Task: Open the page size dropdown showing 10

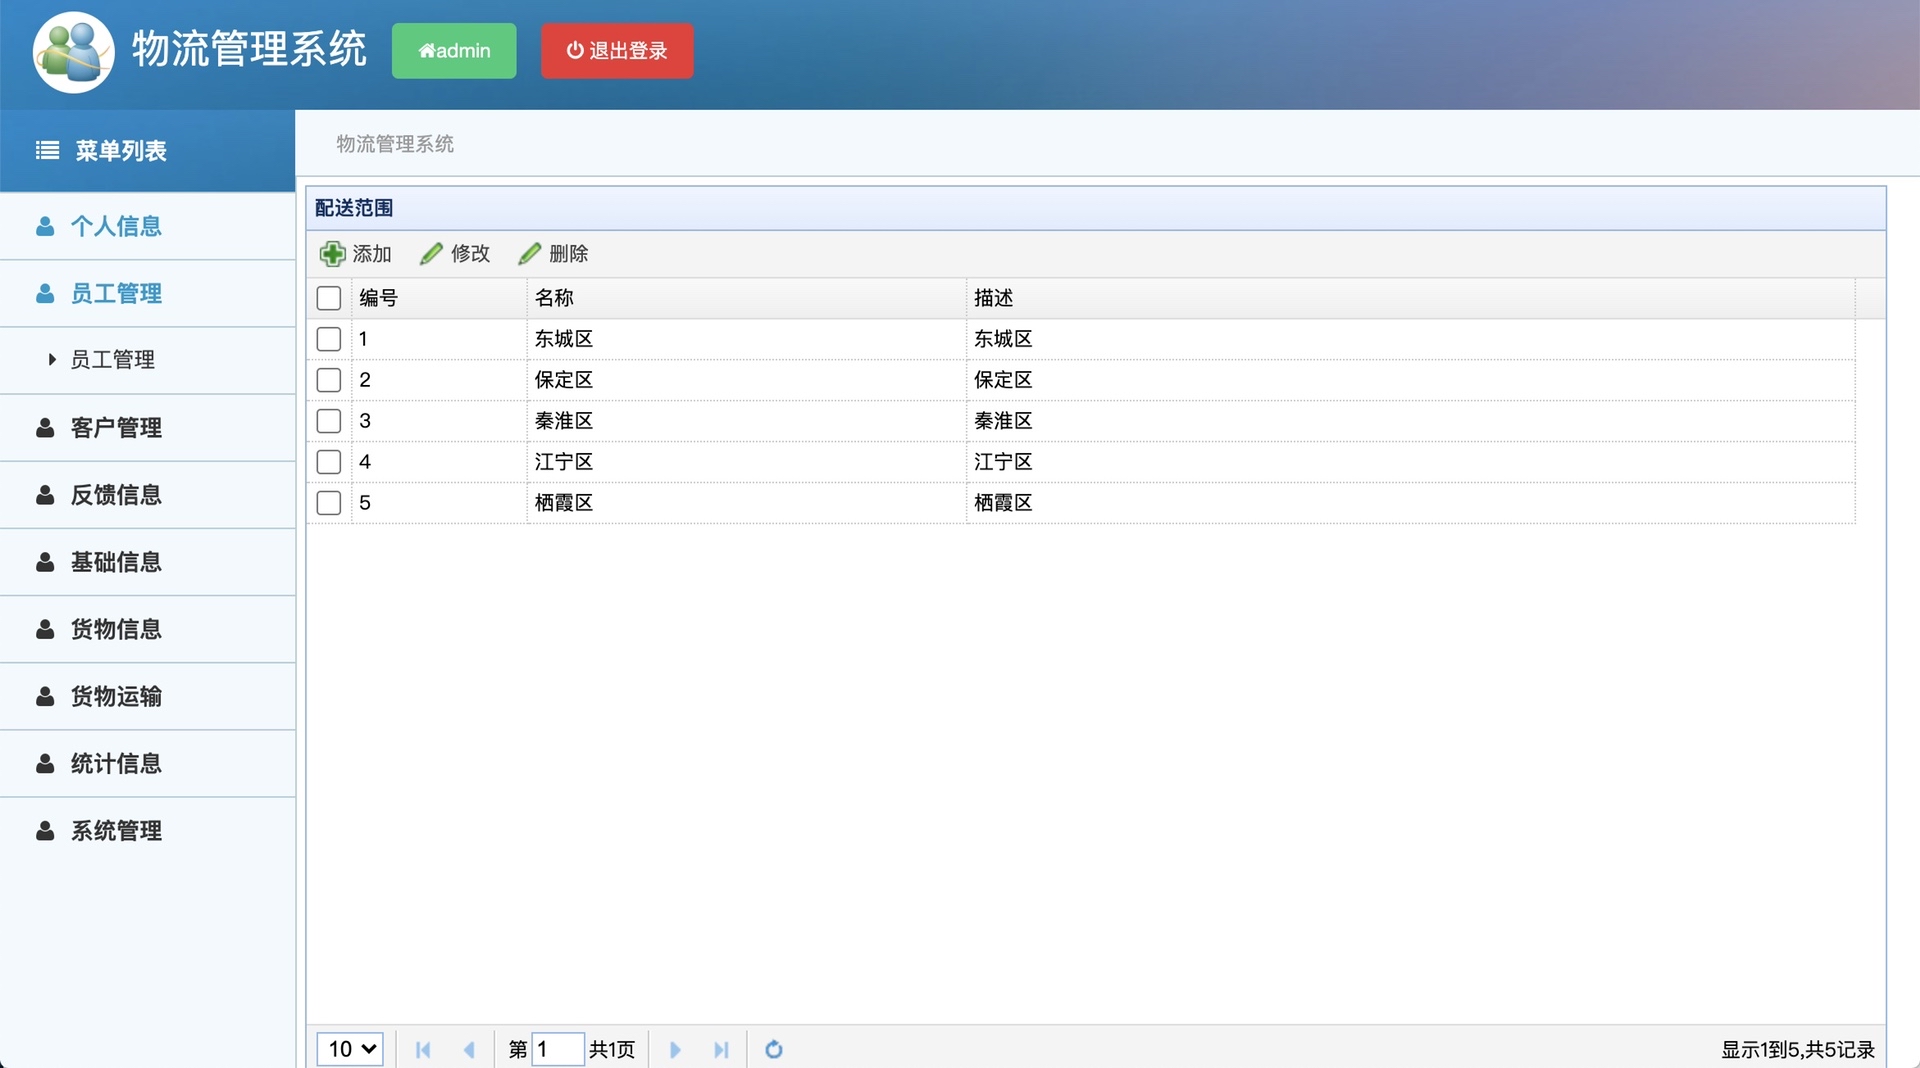Action: (349, 1049)
